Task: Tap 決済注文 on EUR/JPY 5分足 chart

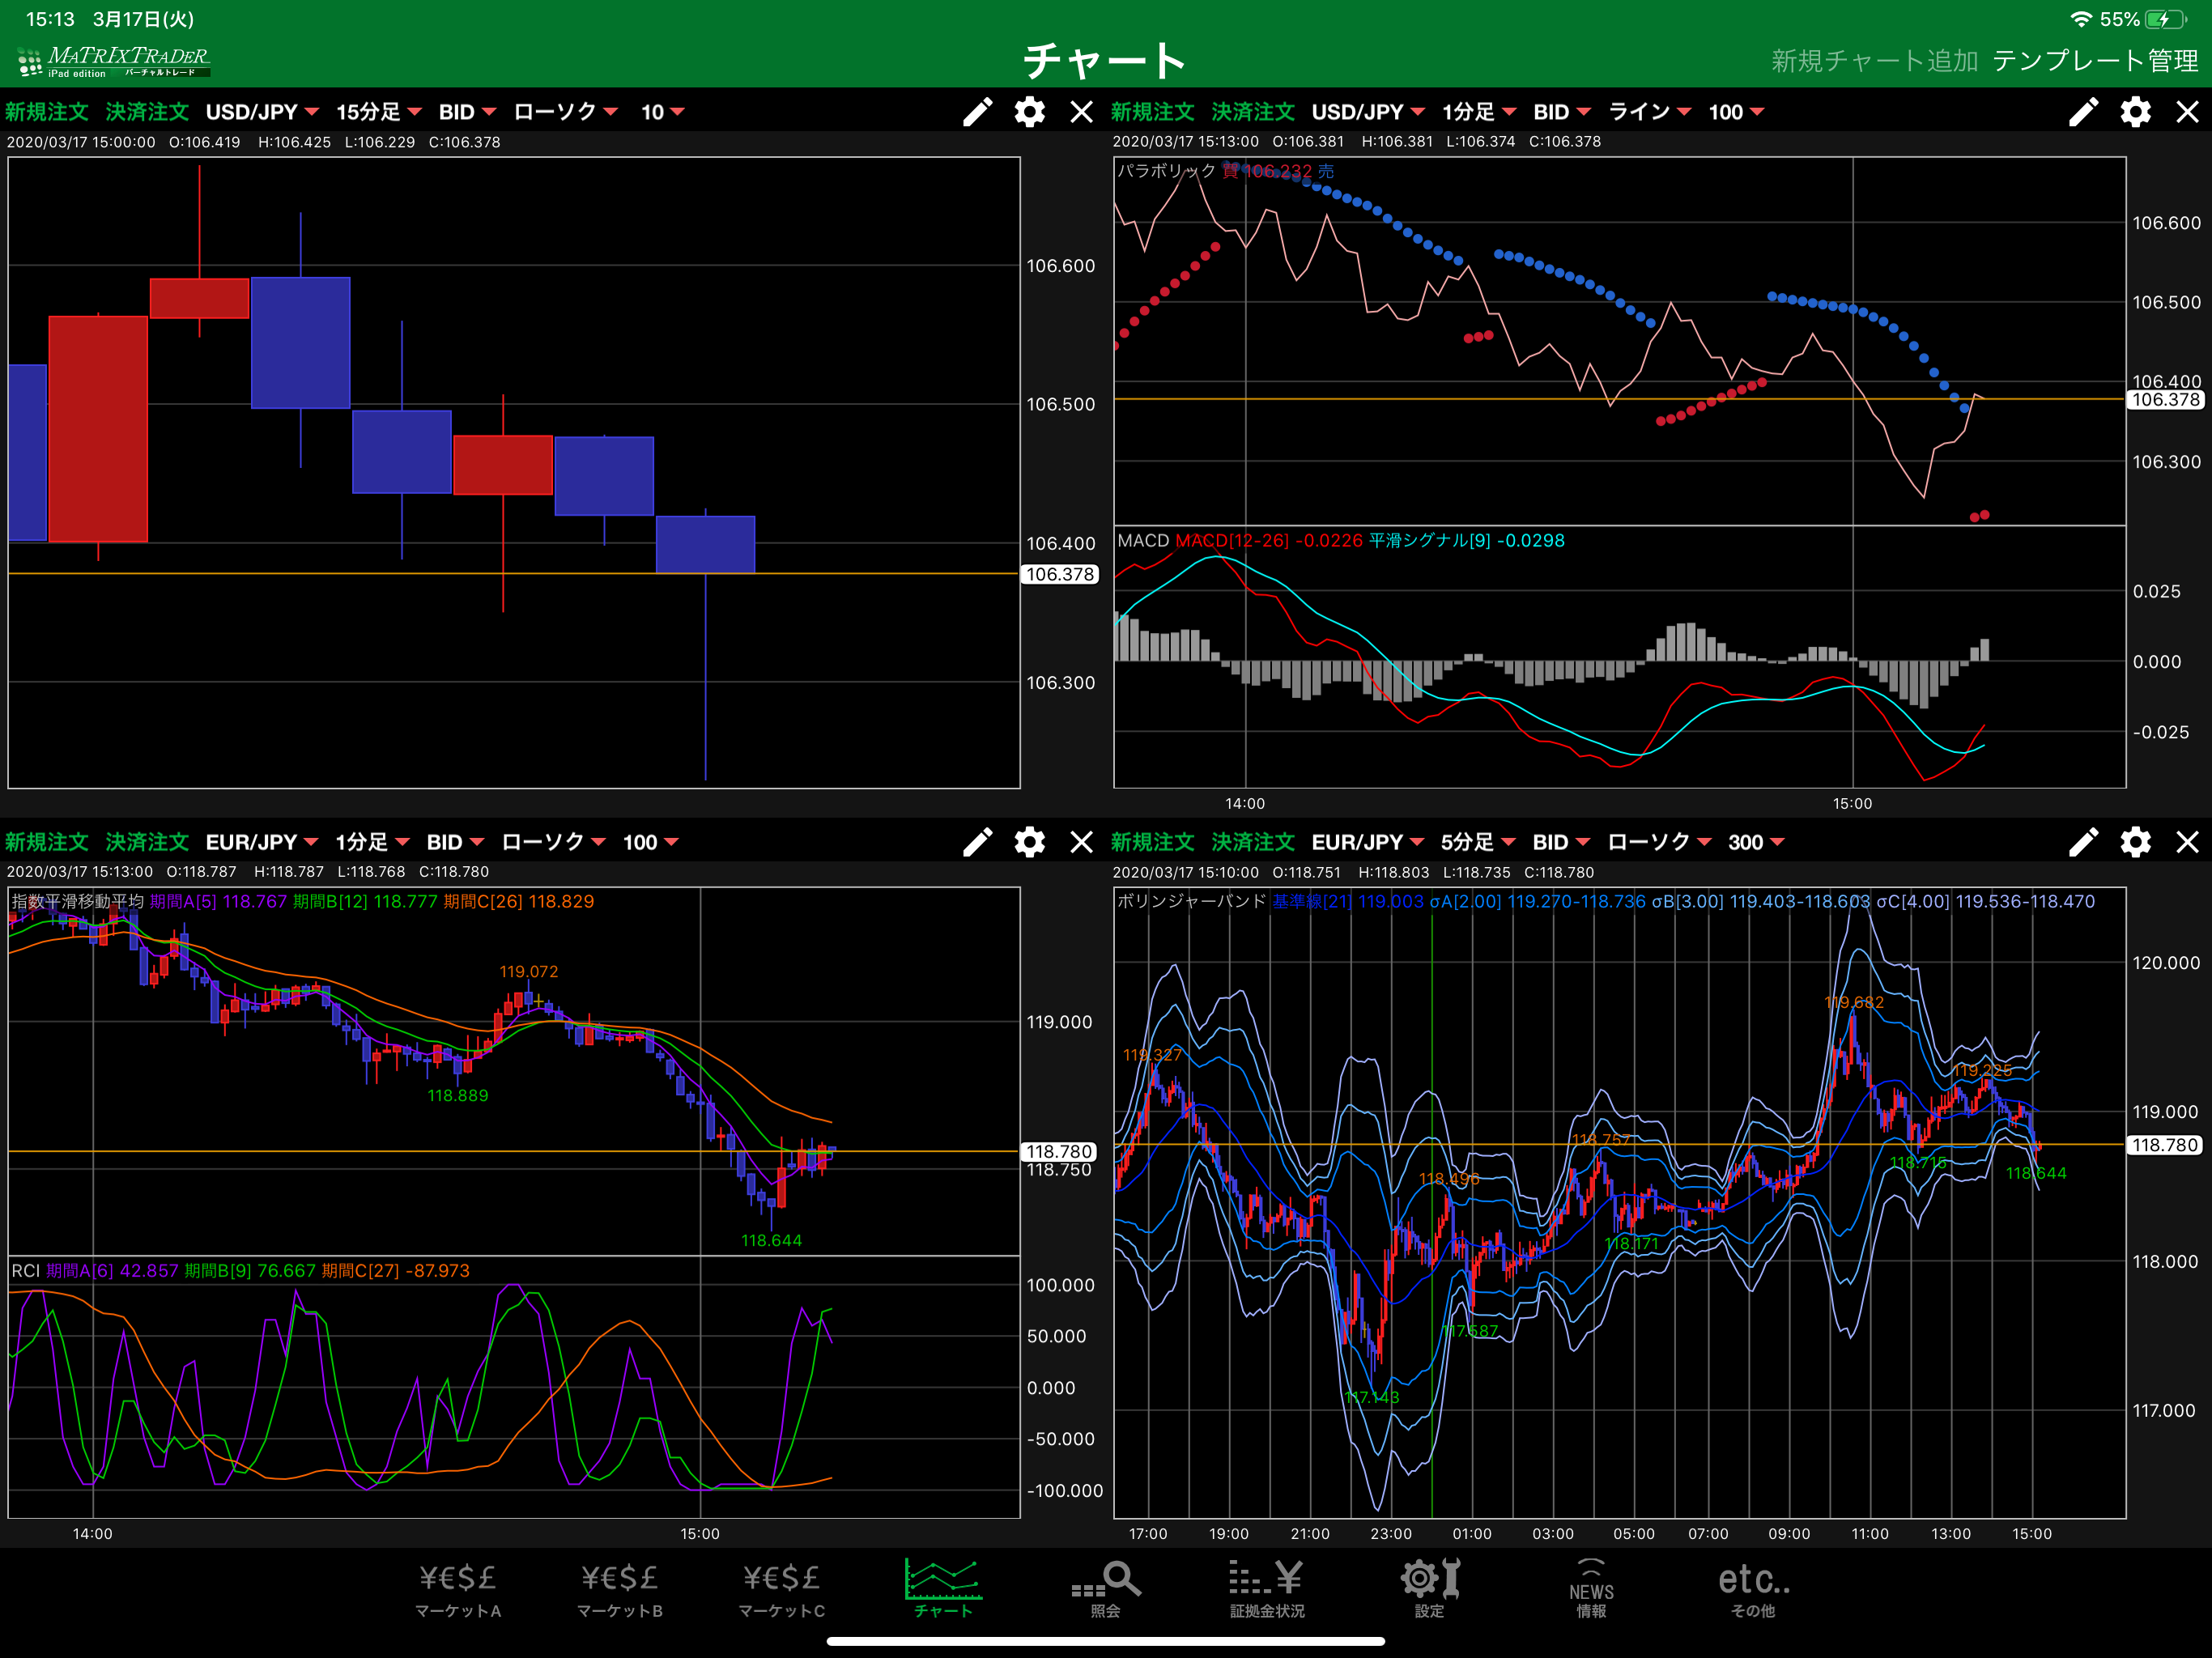Action: pyautogui.click(x=1253, y=842)
